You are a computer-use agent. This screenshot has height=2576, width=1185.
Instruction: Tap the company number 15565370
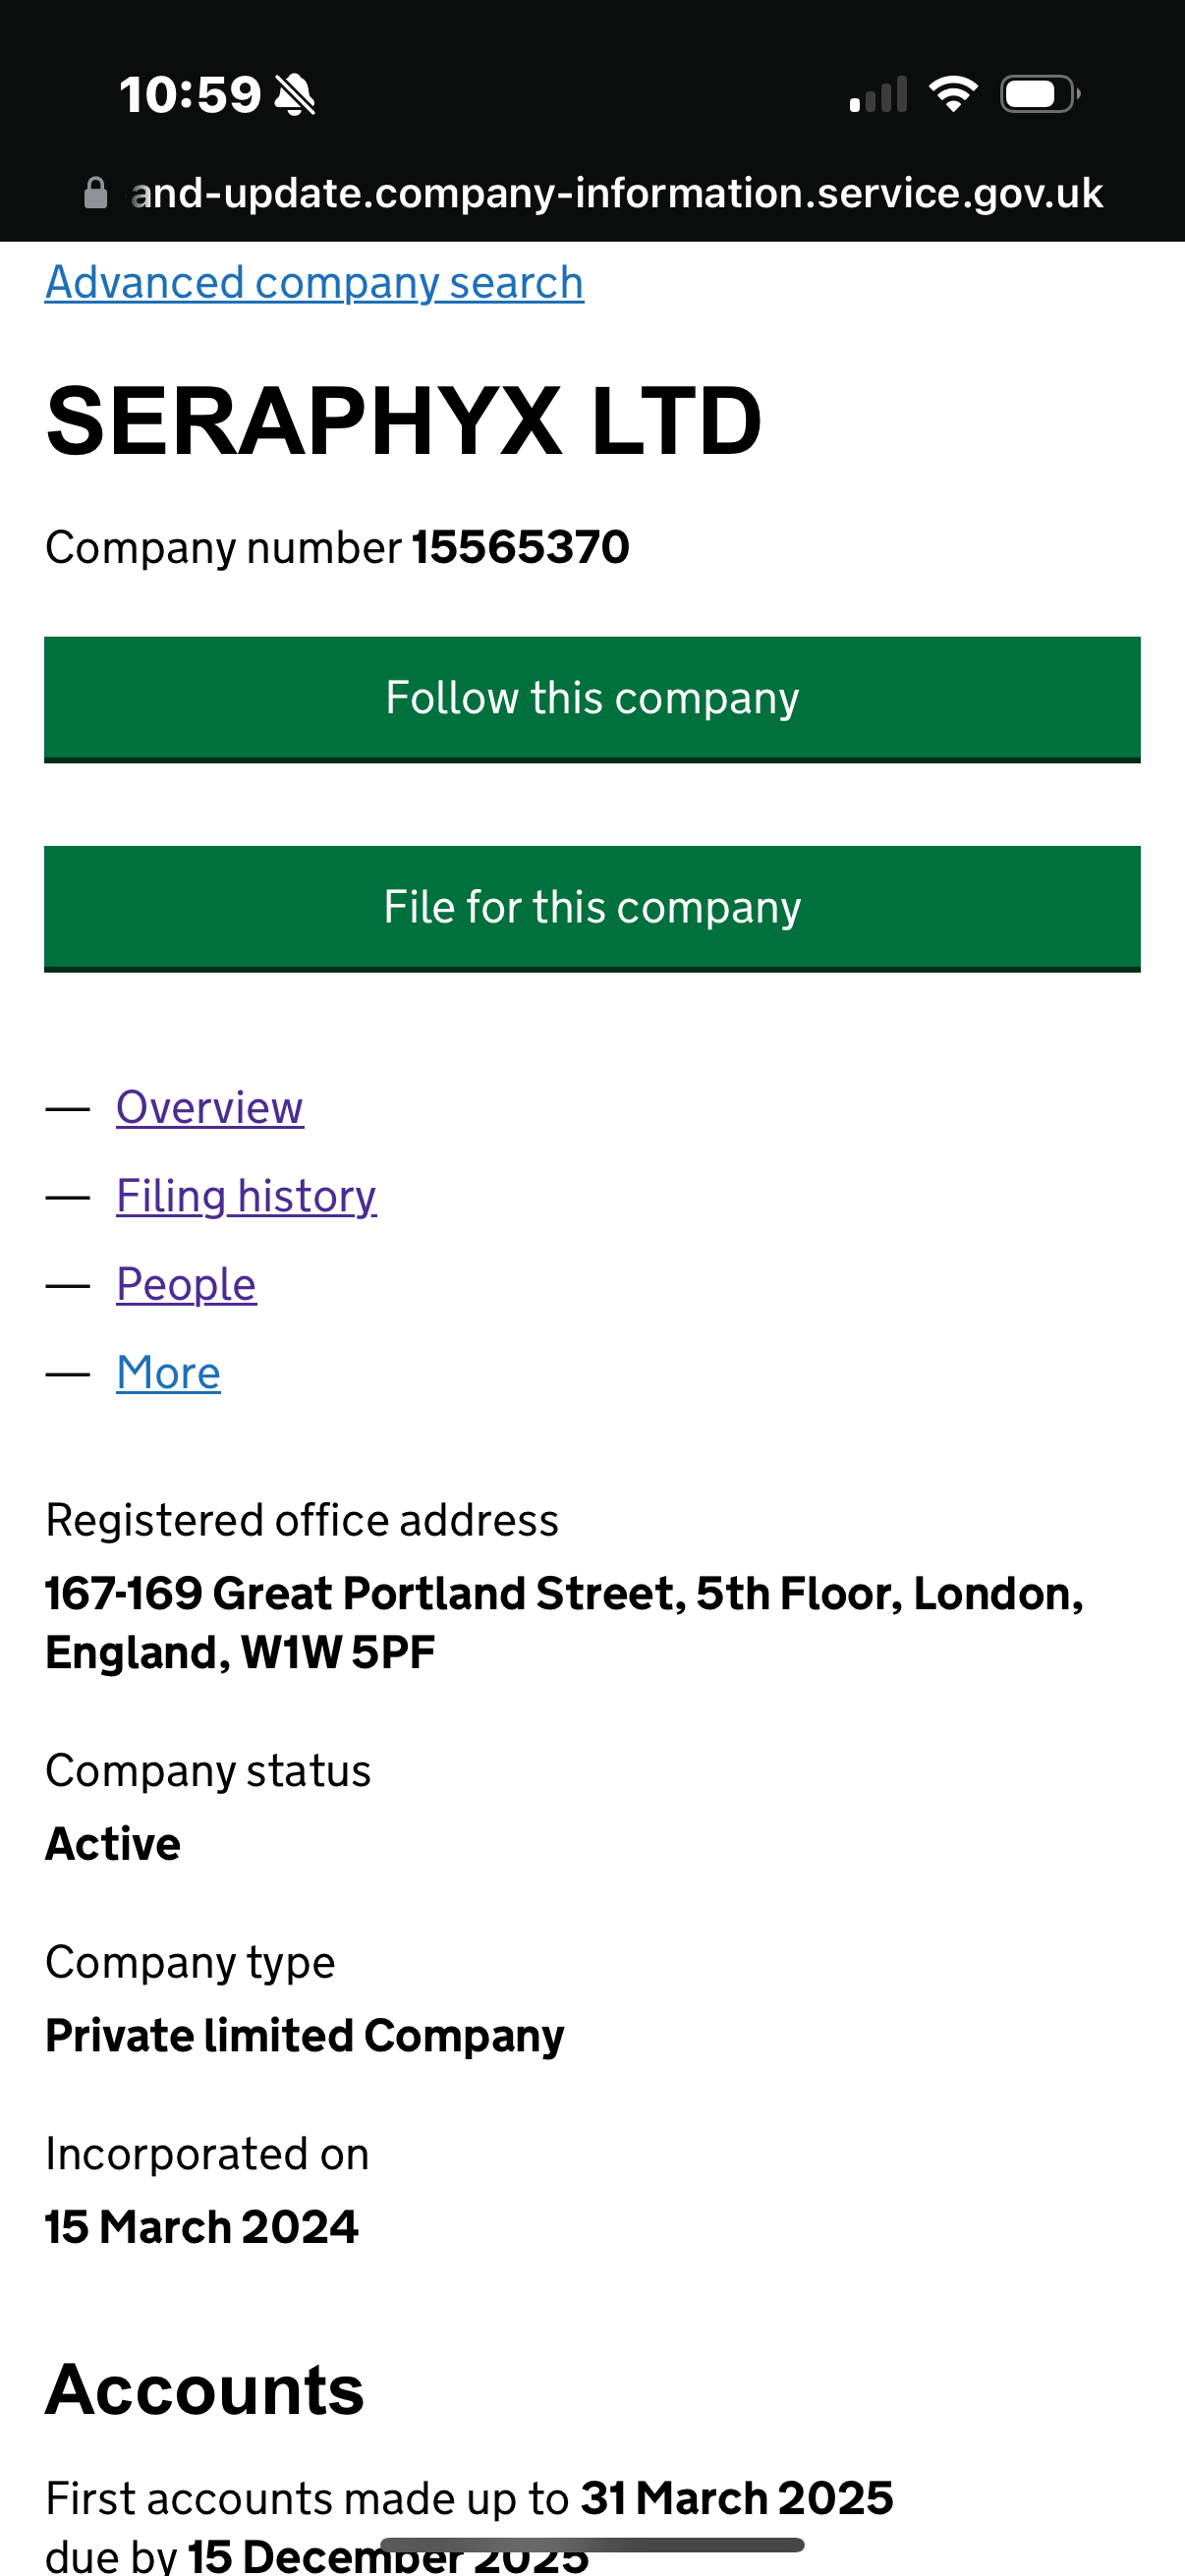pos(520,547)
